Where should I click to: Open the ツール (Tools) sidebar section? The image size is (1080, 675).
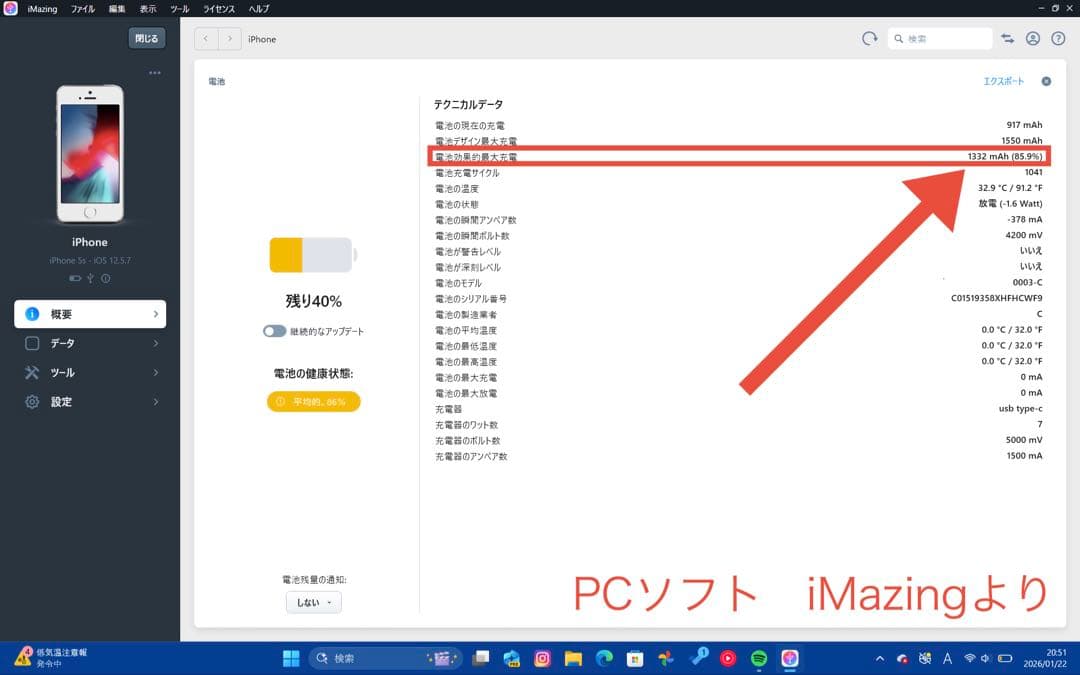pos(63,372)
